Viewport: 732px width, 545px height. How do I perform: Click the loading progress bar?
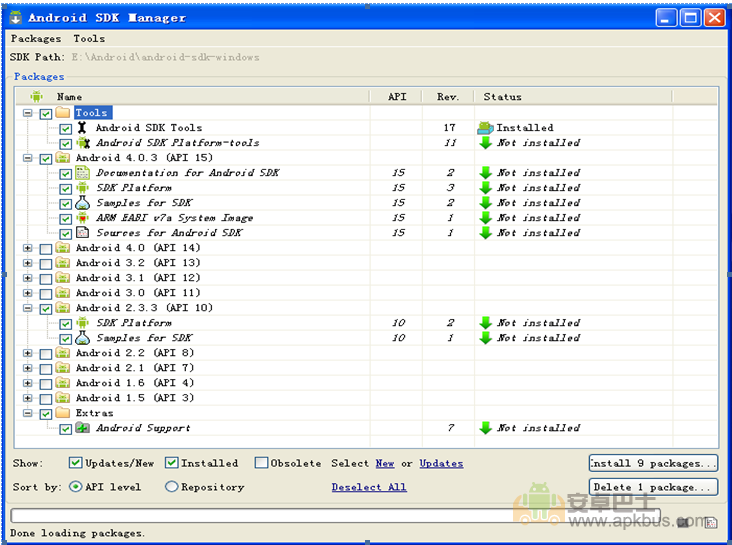tap(335, 516)
